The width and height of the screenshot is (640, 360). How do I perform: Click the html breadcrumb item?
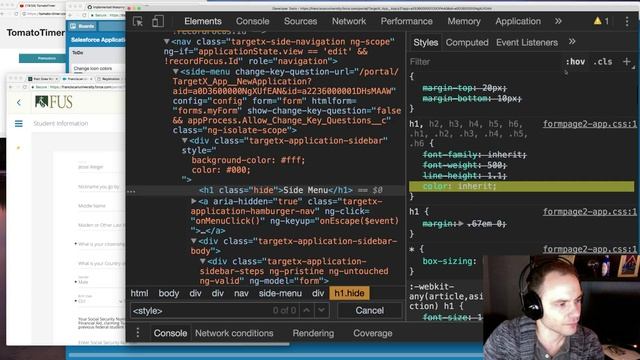(139, 293)
